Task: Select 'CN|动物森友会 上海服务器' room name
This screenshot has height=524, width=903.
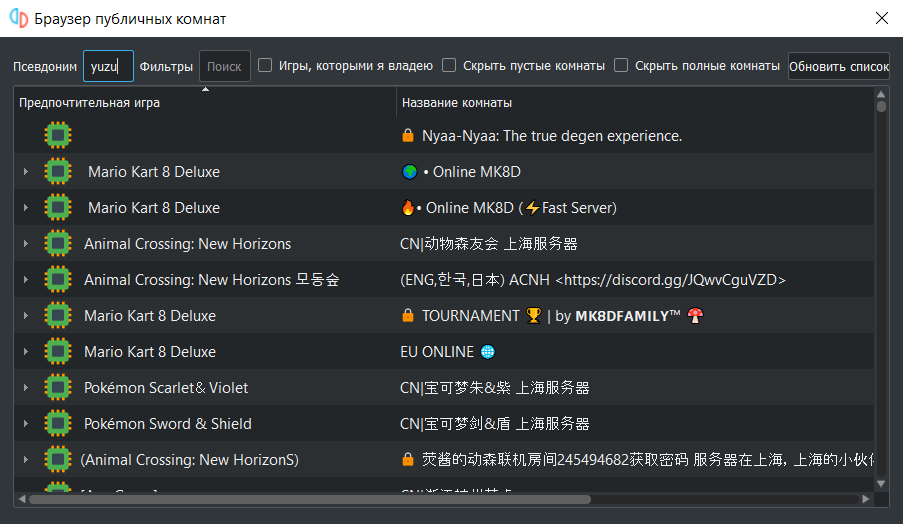Action: click(x=488, y=244)
